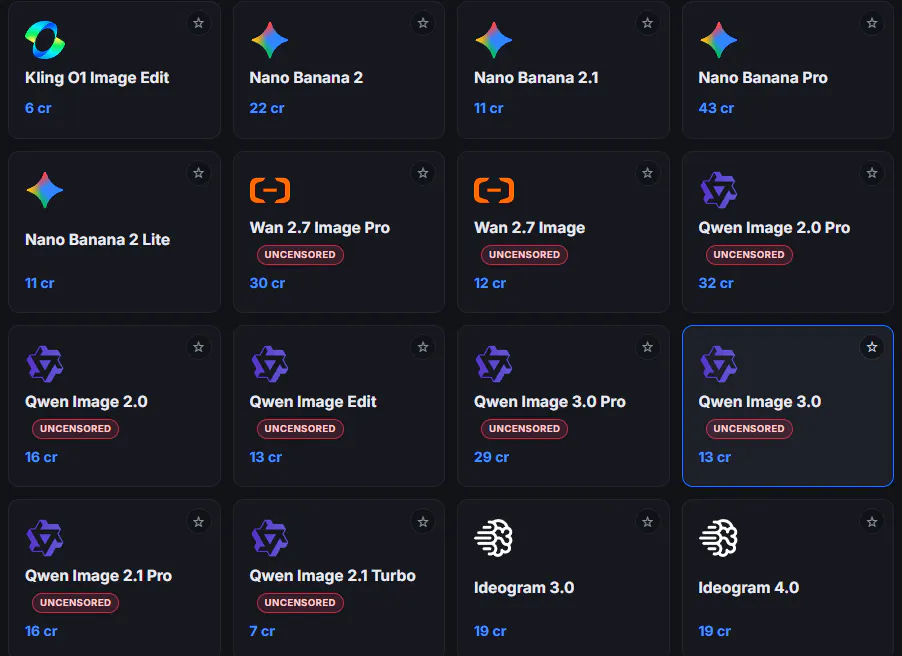Star the Wan 2.7 Image card

coord(647,173)
